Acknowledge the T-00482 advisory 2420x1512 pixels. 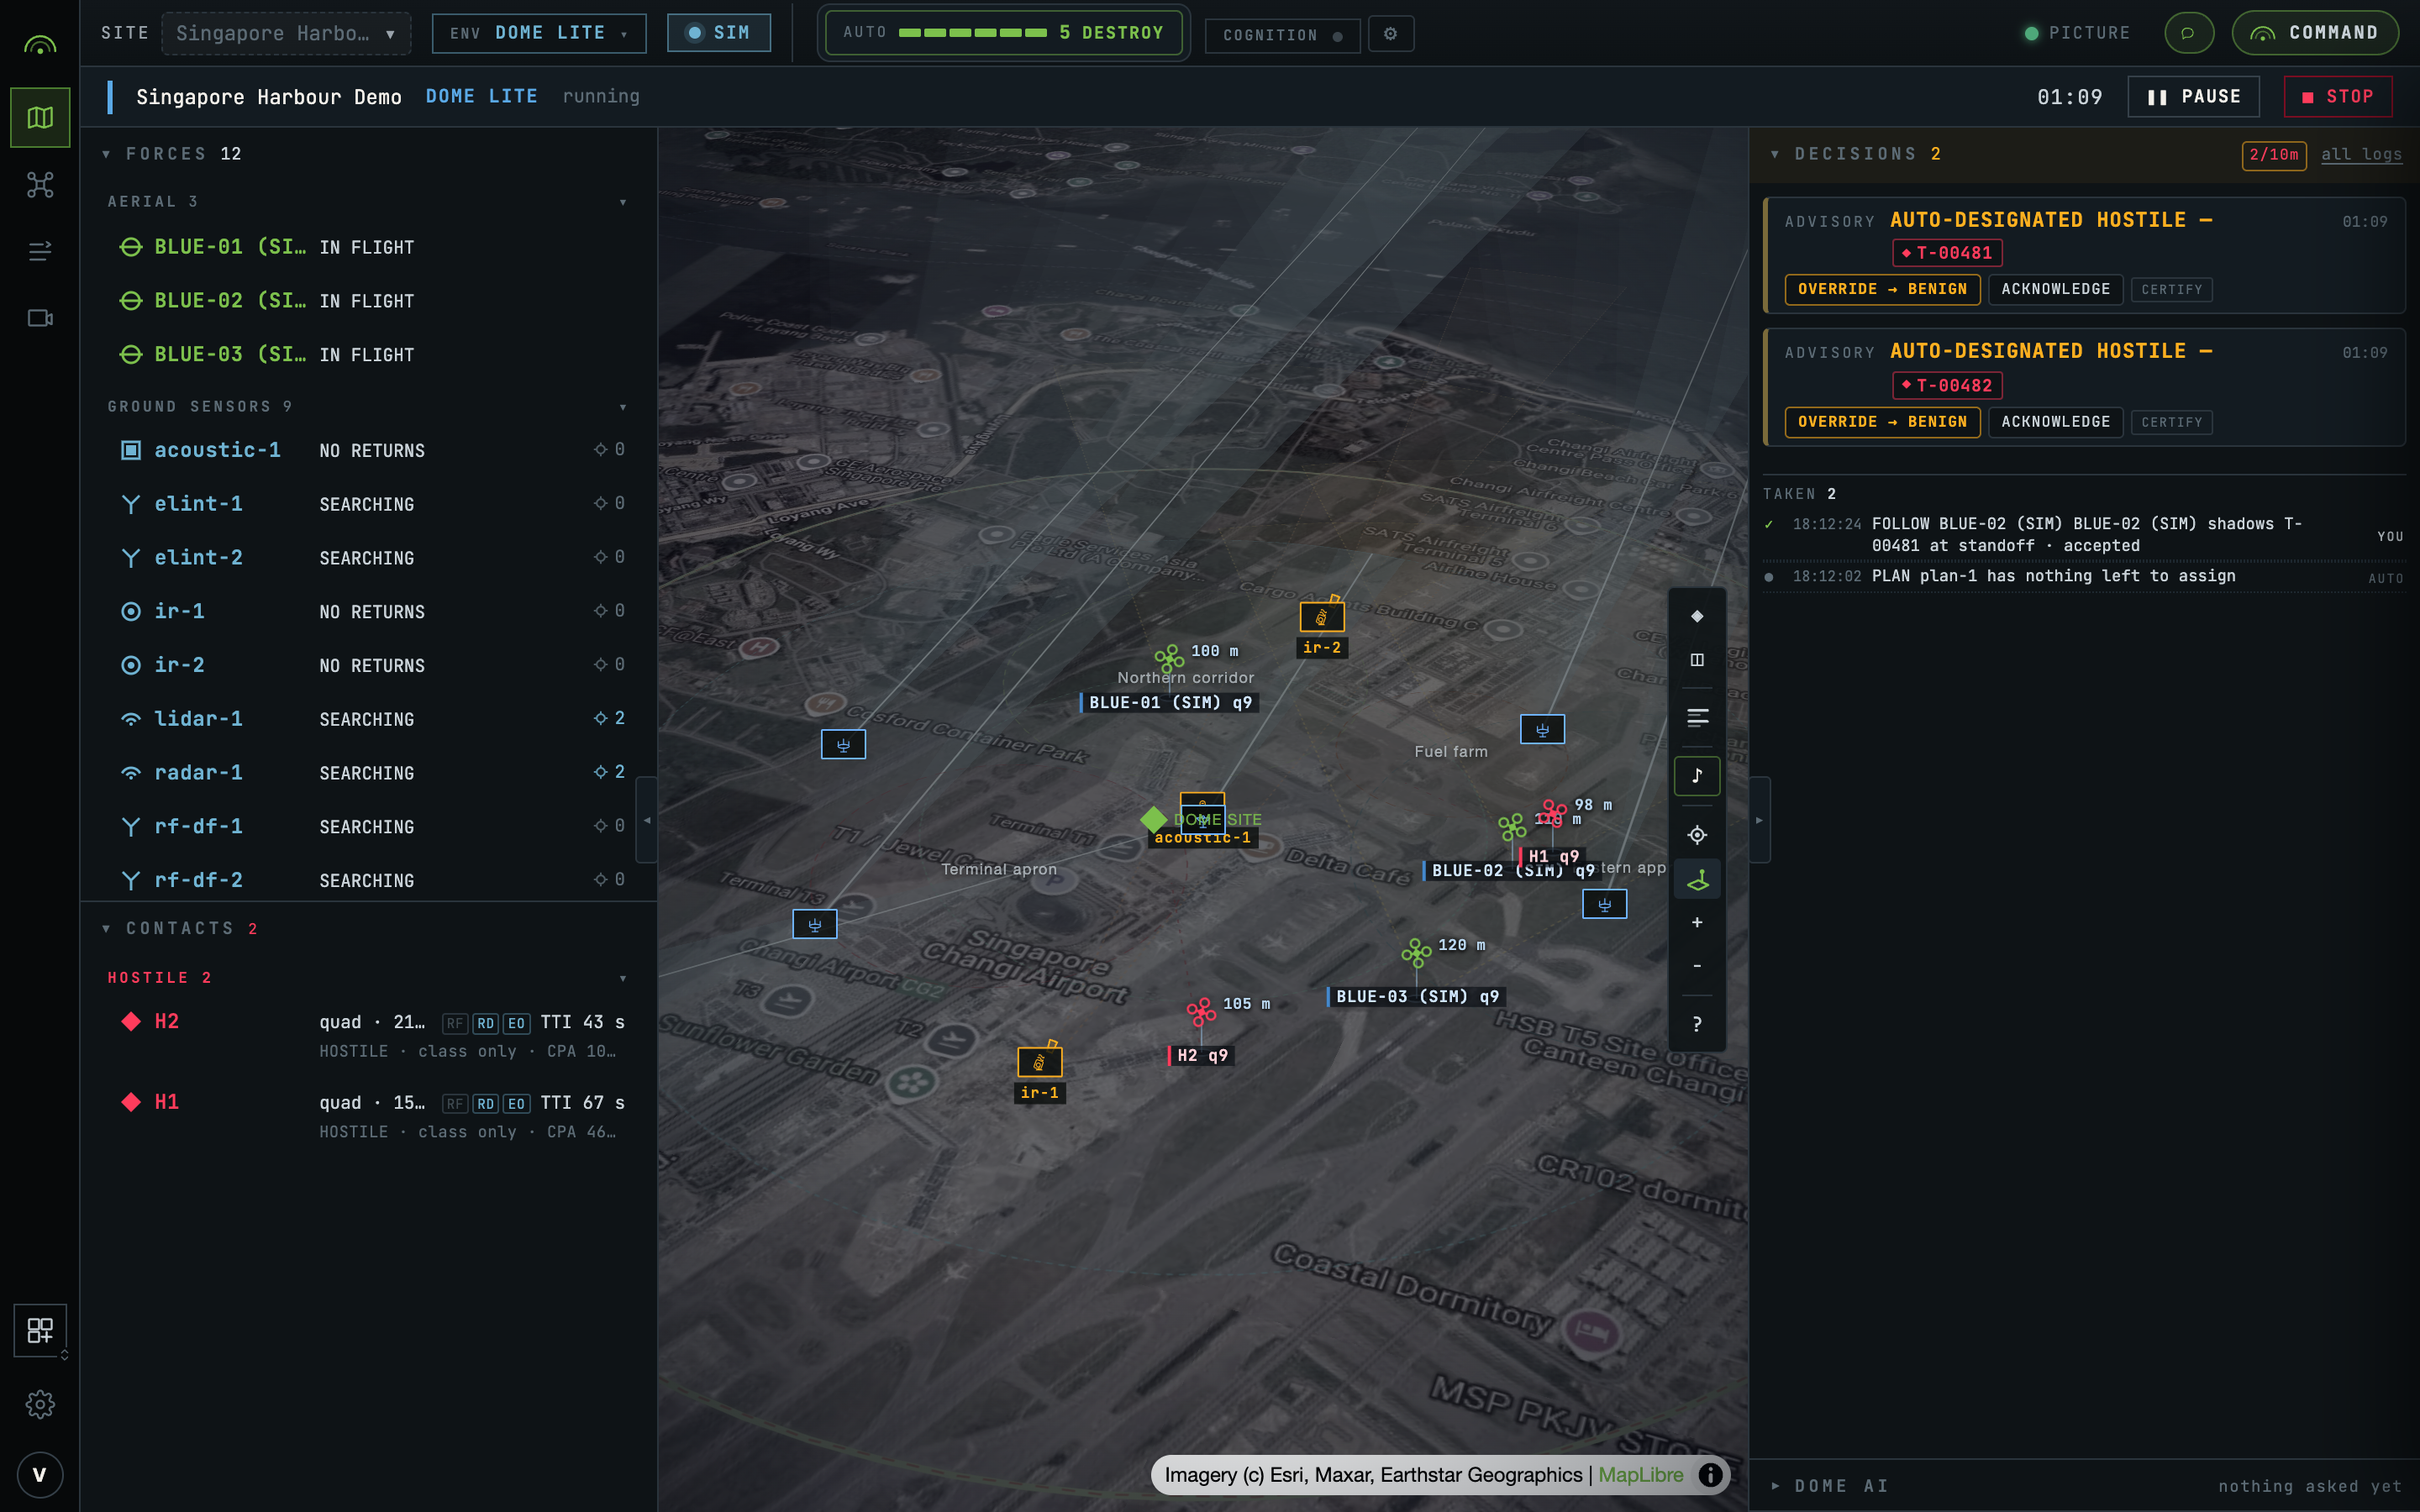pos(2055,422)
